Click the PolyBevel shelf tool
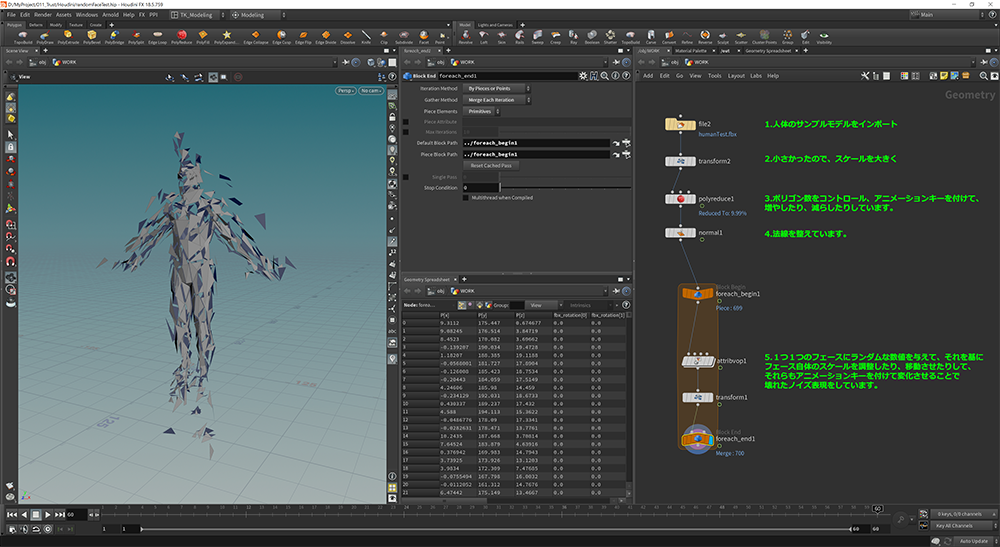1000x547 pixels. pos(92,36)
